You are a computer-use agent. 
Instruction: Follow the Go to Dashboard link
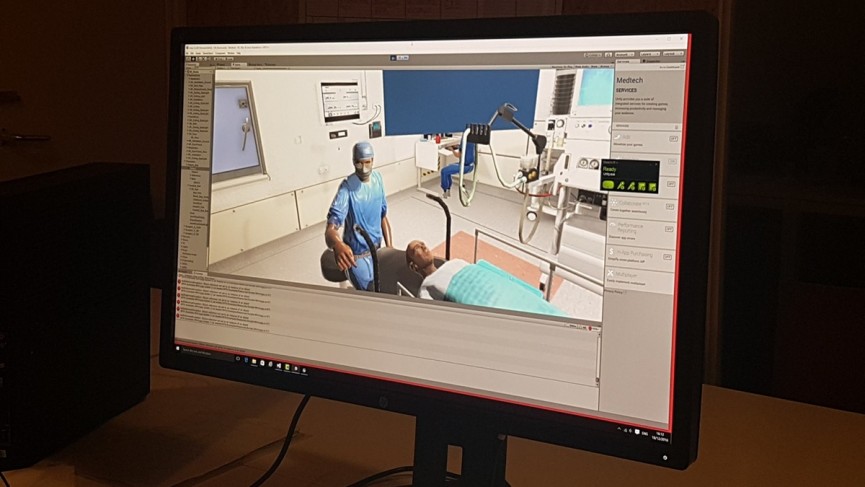coord(670,67)
